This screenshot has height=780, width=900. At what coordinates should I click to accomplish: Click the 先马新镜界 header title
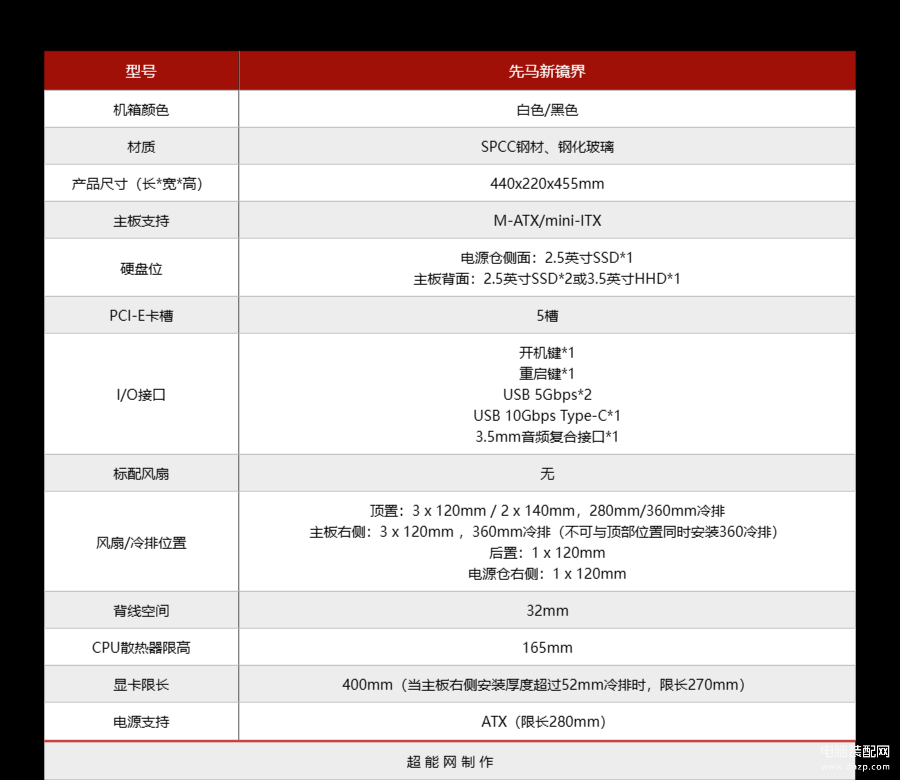(547, 71)
